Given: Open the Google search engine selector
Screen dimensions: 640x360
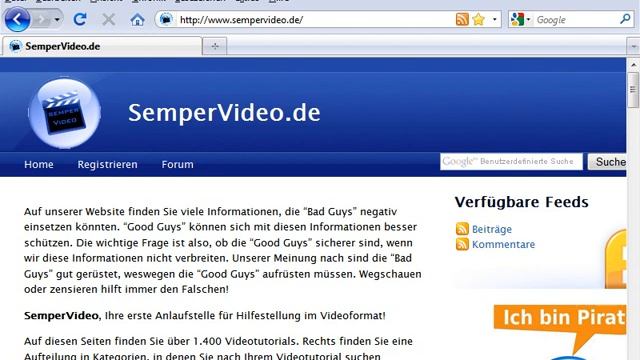Looking at the screenshot, I should tap(520, 19).
